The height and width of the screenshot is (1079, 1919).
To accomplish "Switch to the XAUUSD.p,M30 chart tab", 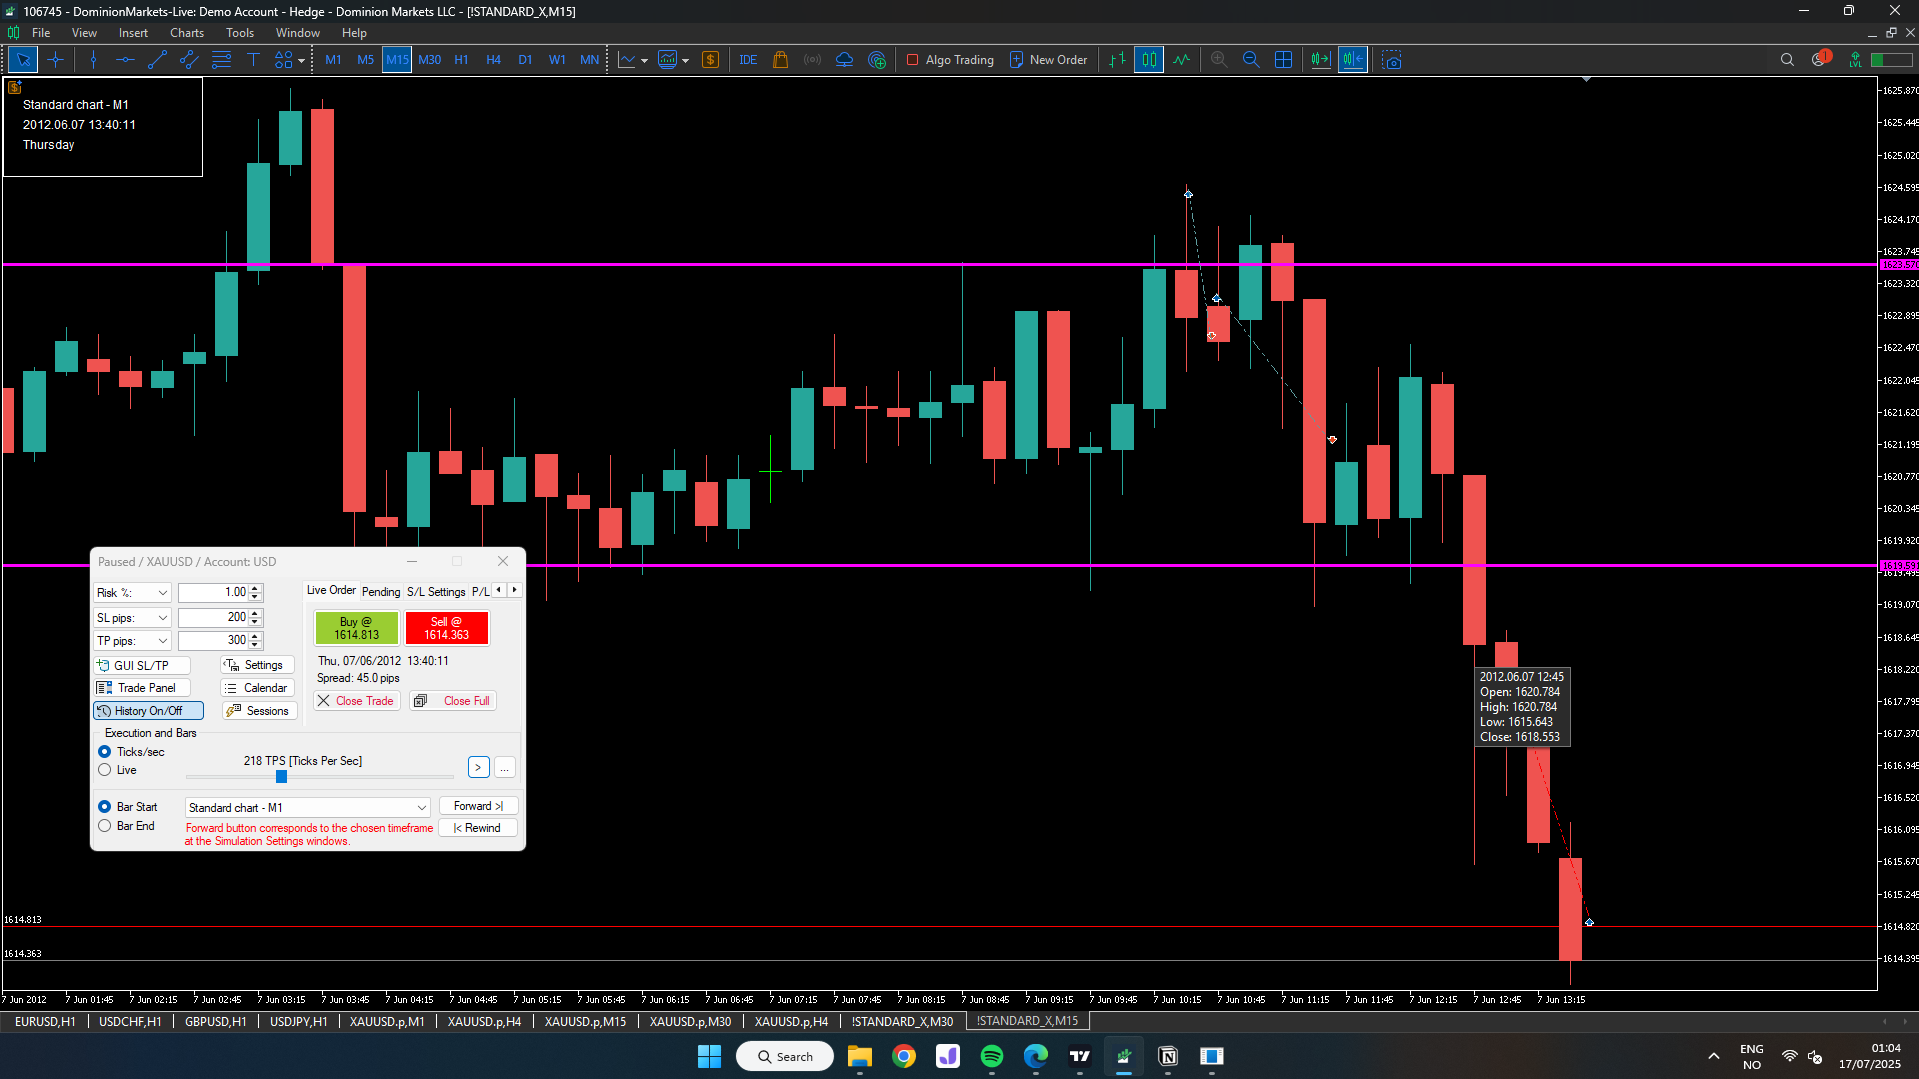I will pos(690,1022).
